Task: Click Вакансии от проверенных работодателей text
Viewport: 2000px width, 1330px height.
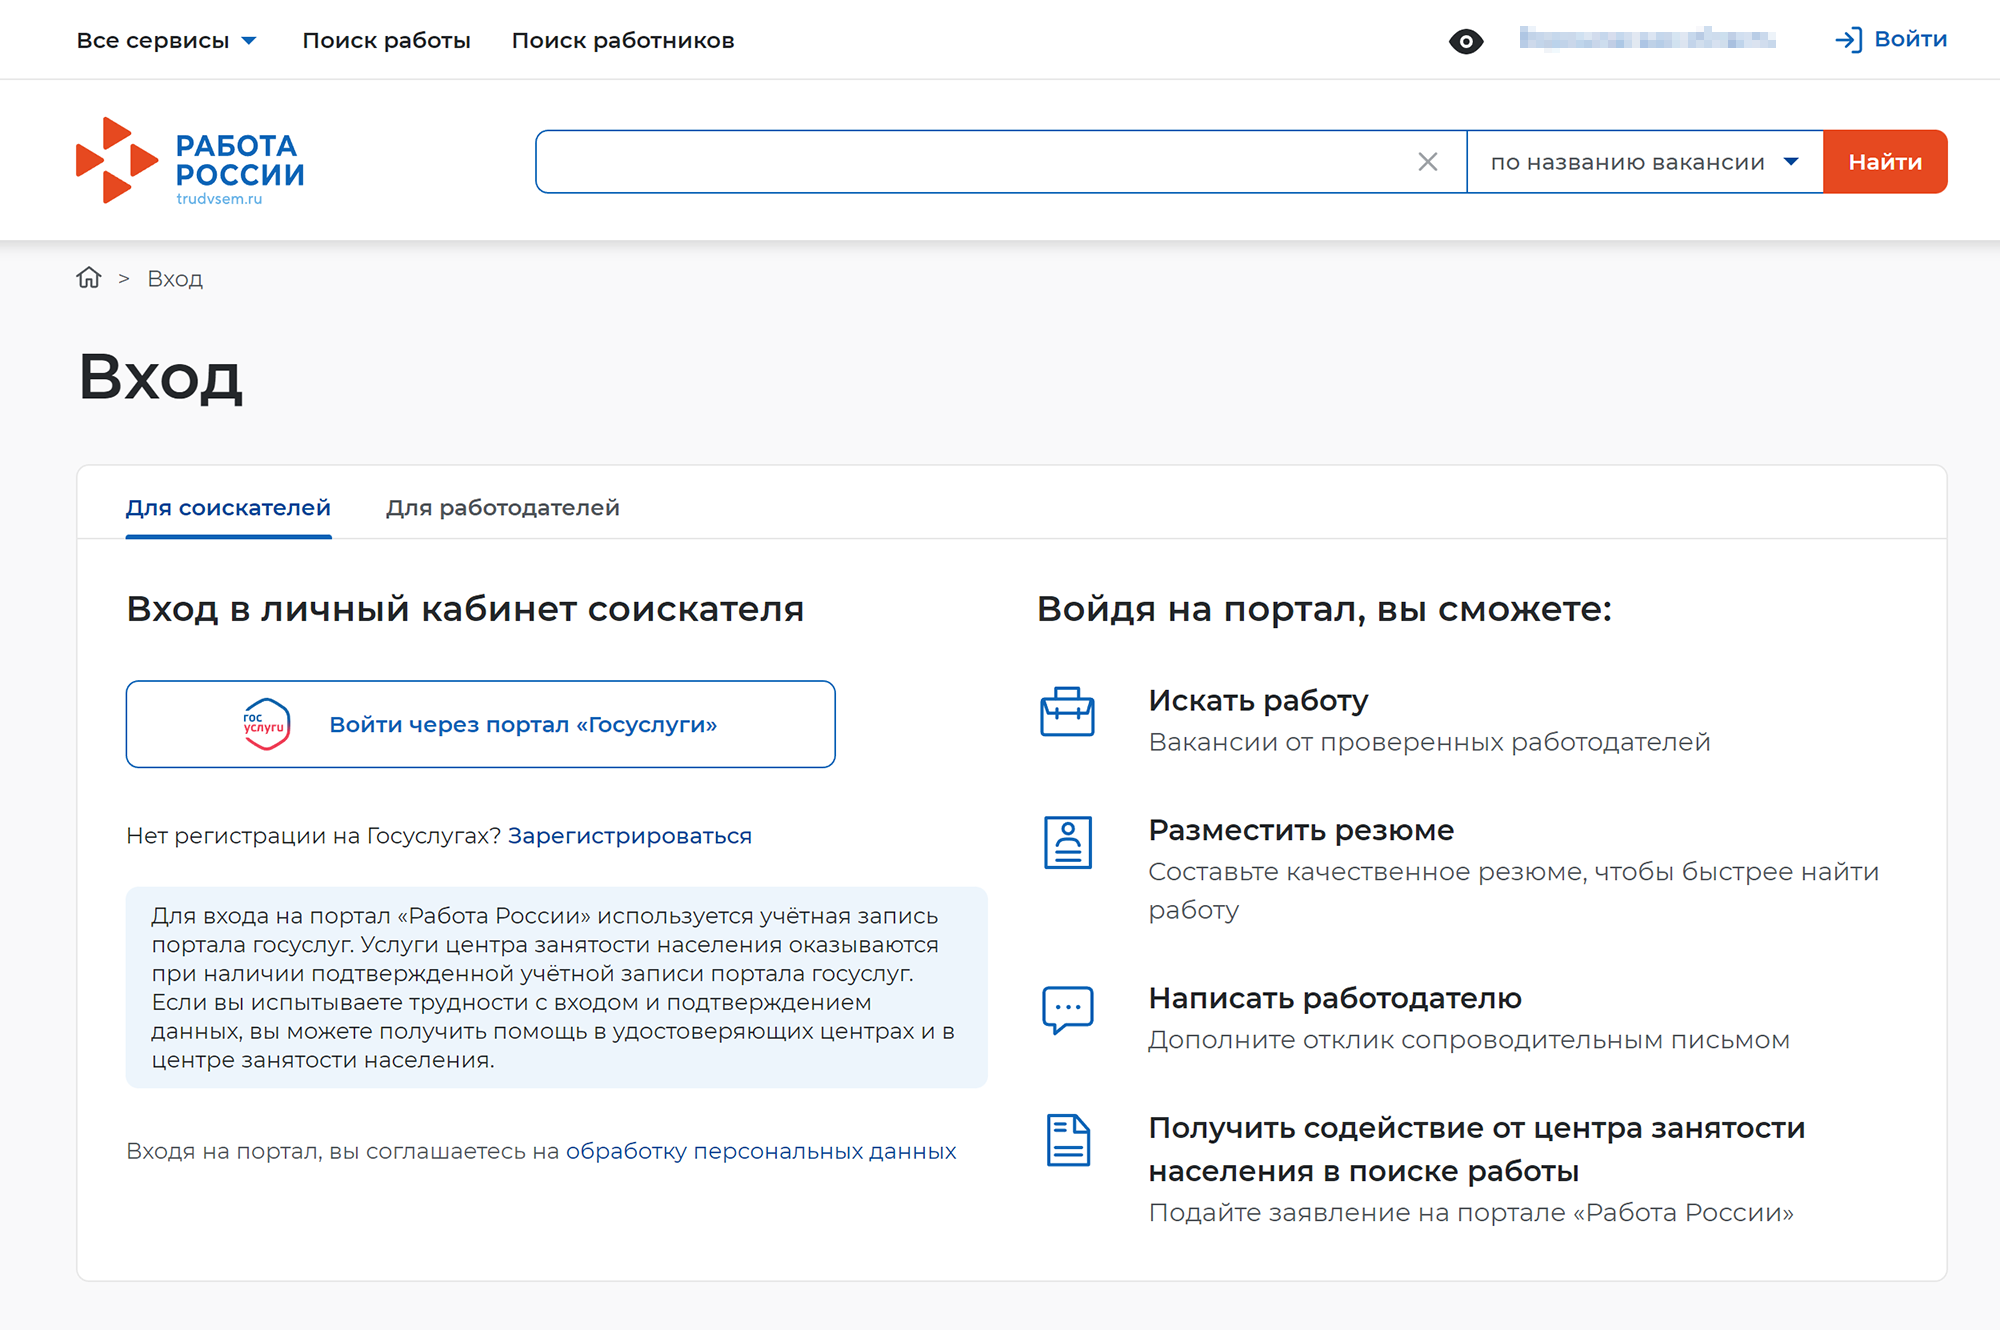Action: [1429, 743]
